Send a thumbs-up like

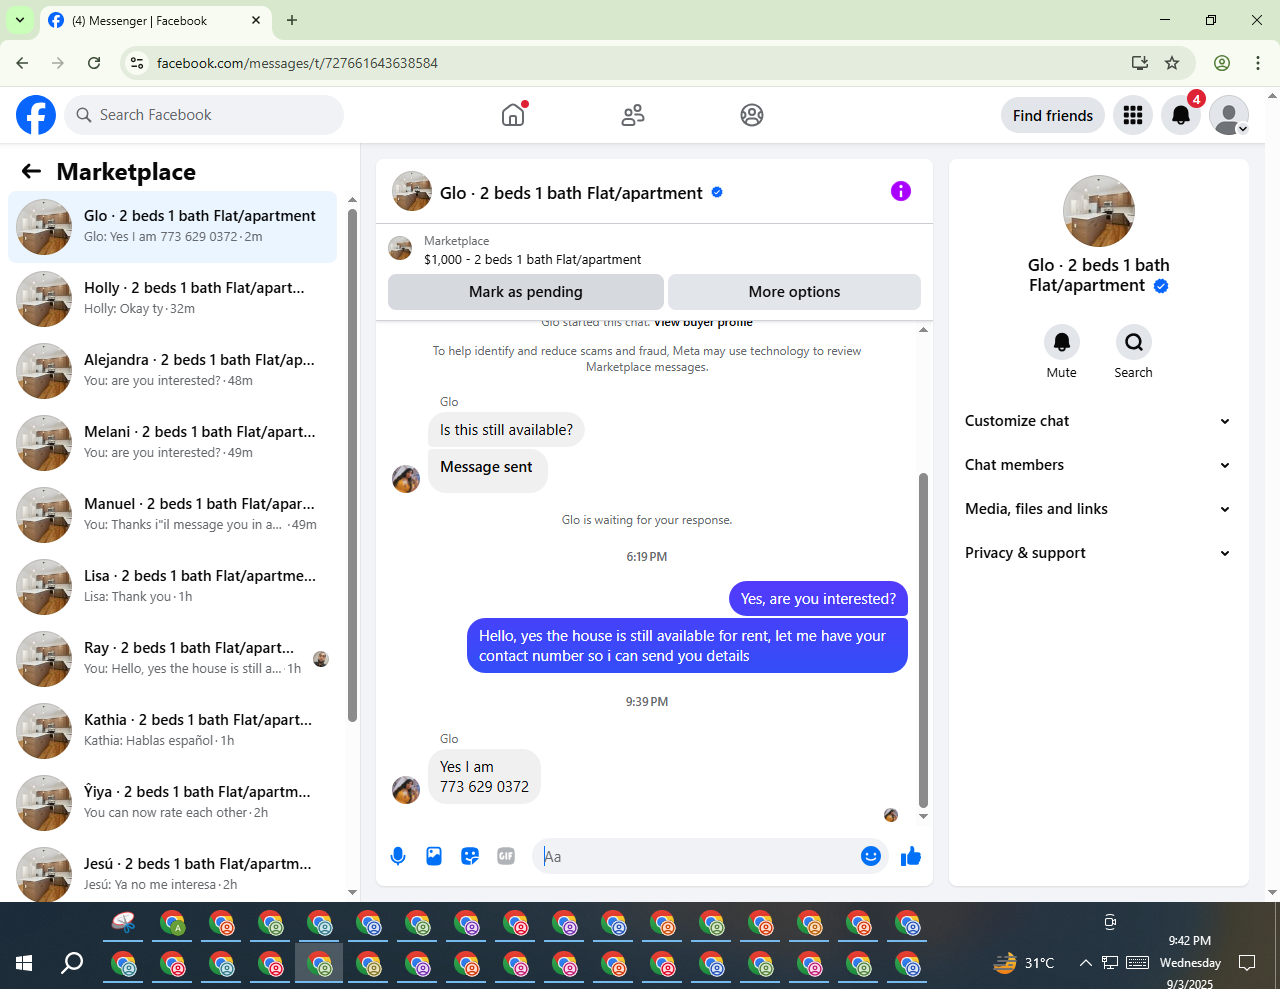[x=911, y=856]
